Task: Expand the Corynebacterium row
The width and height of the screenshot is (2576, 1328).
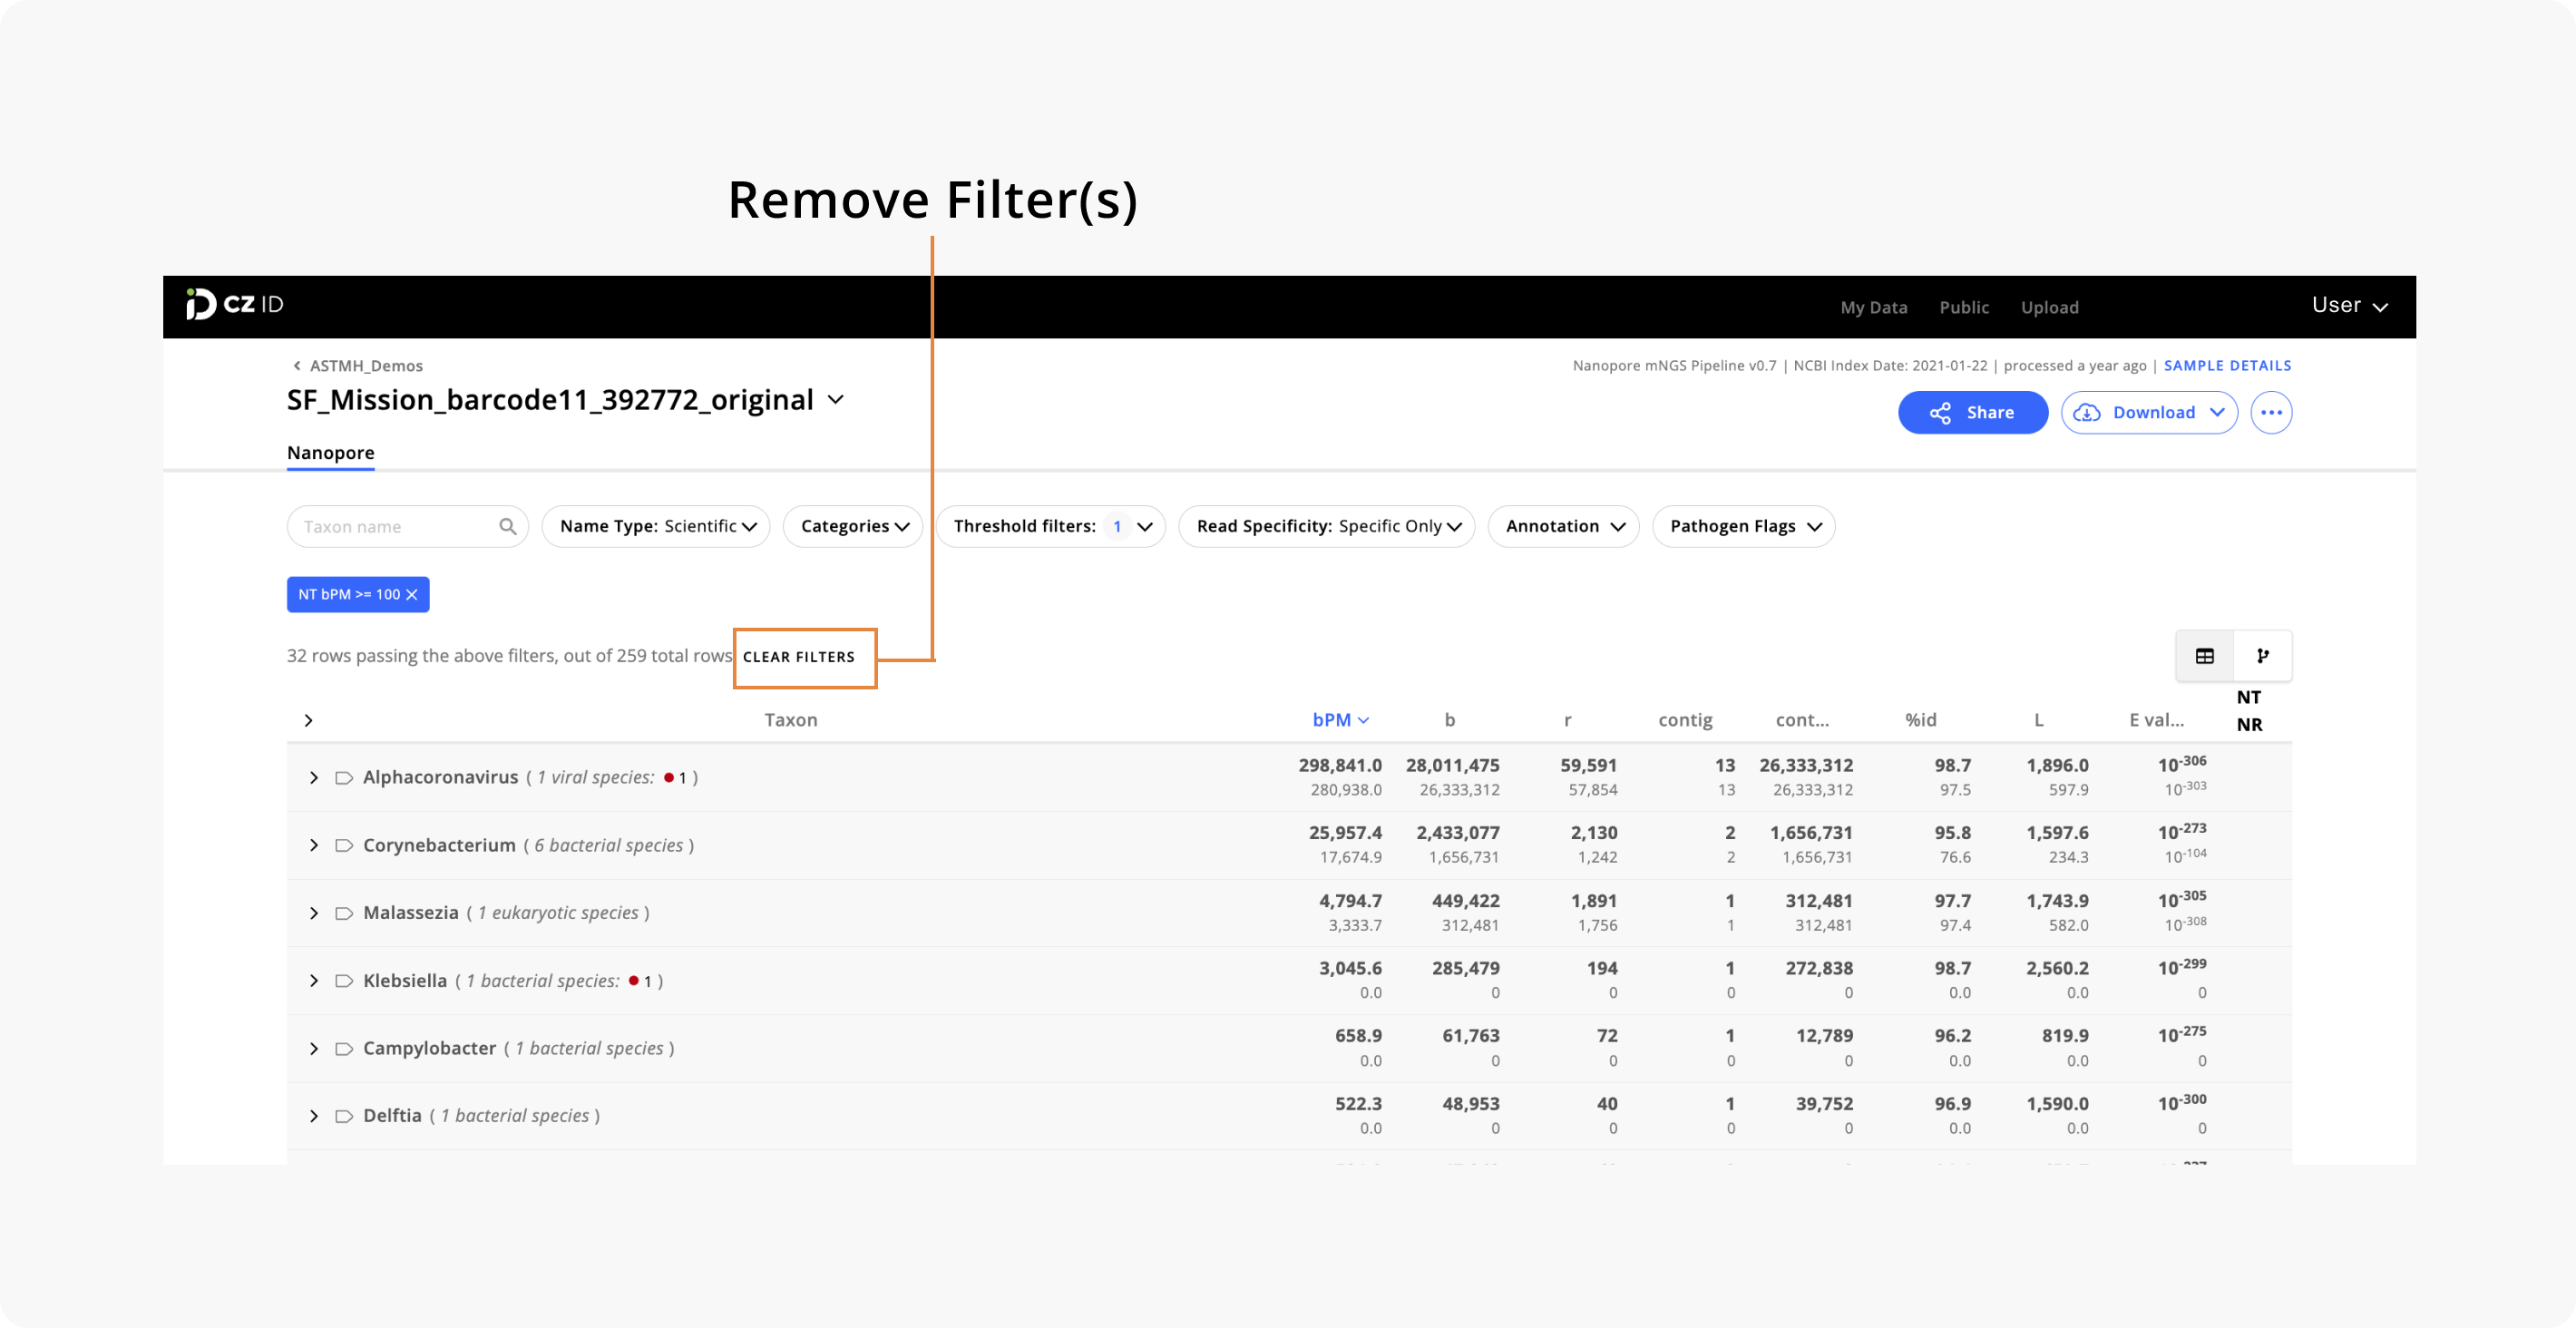Action: [x=314, y=845]
